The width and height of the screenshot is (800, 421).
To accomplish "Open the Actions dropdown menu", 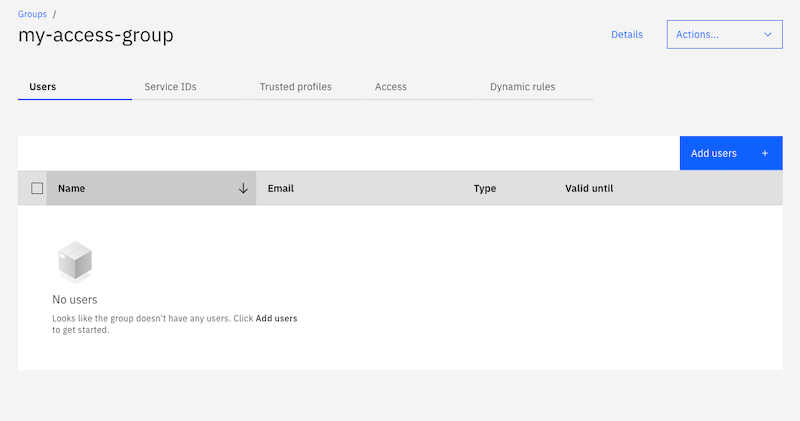I will (724, 34).
